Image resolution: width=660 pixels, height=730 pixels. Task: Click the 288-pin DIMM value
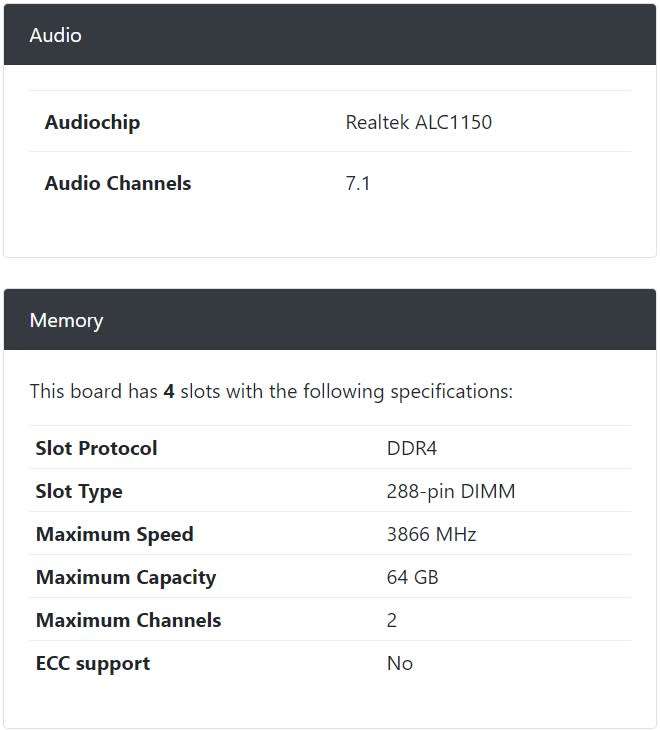point(451,492)
